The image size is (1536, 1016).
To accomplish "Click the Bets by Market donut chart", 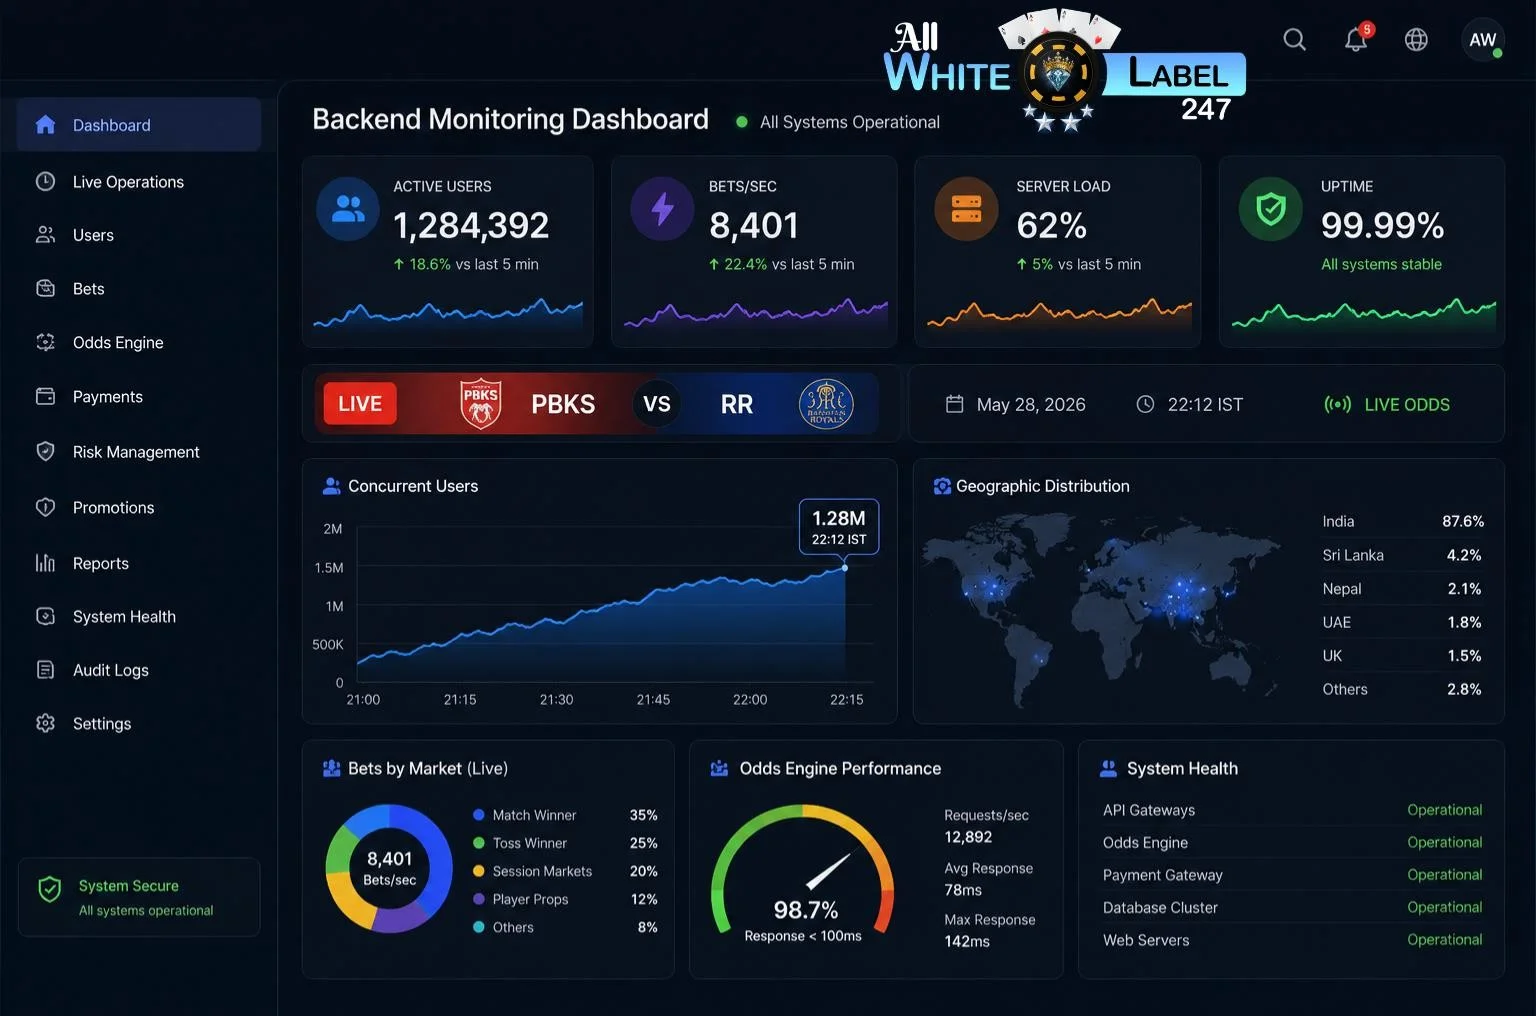I will click(389, 868).
